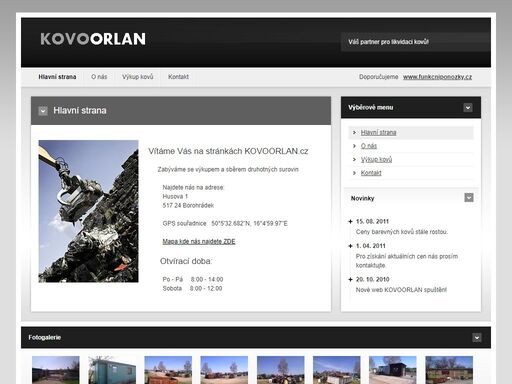The height and width of the screenshot is (384, 512).
Task: Open the map link Mapa kde nás najdete ZDE
Action: click(x=199, y=241)
